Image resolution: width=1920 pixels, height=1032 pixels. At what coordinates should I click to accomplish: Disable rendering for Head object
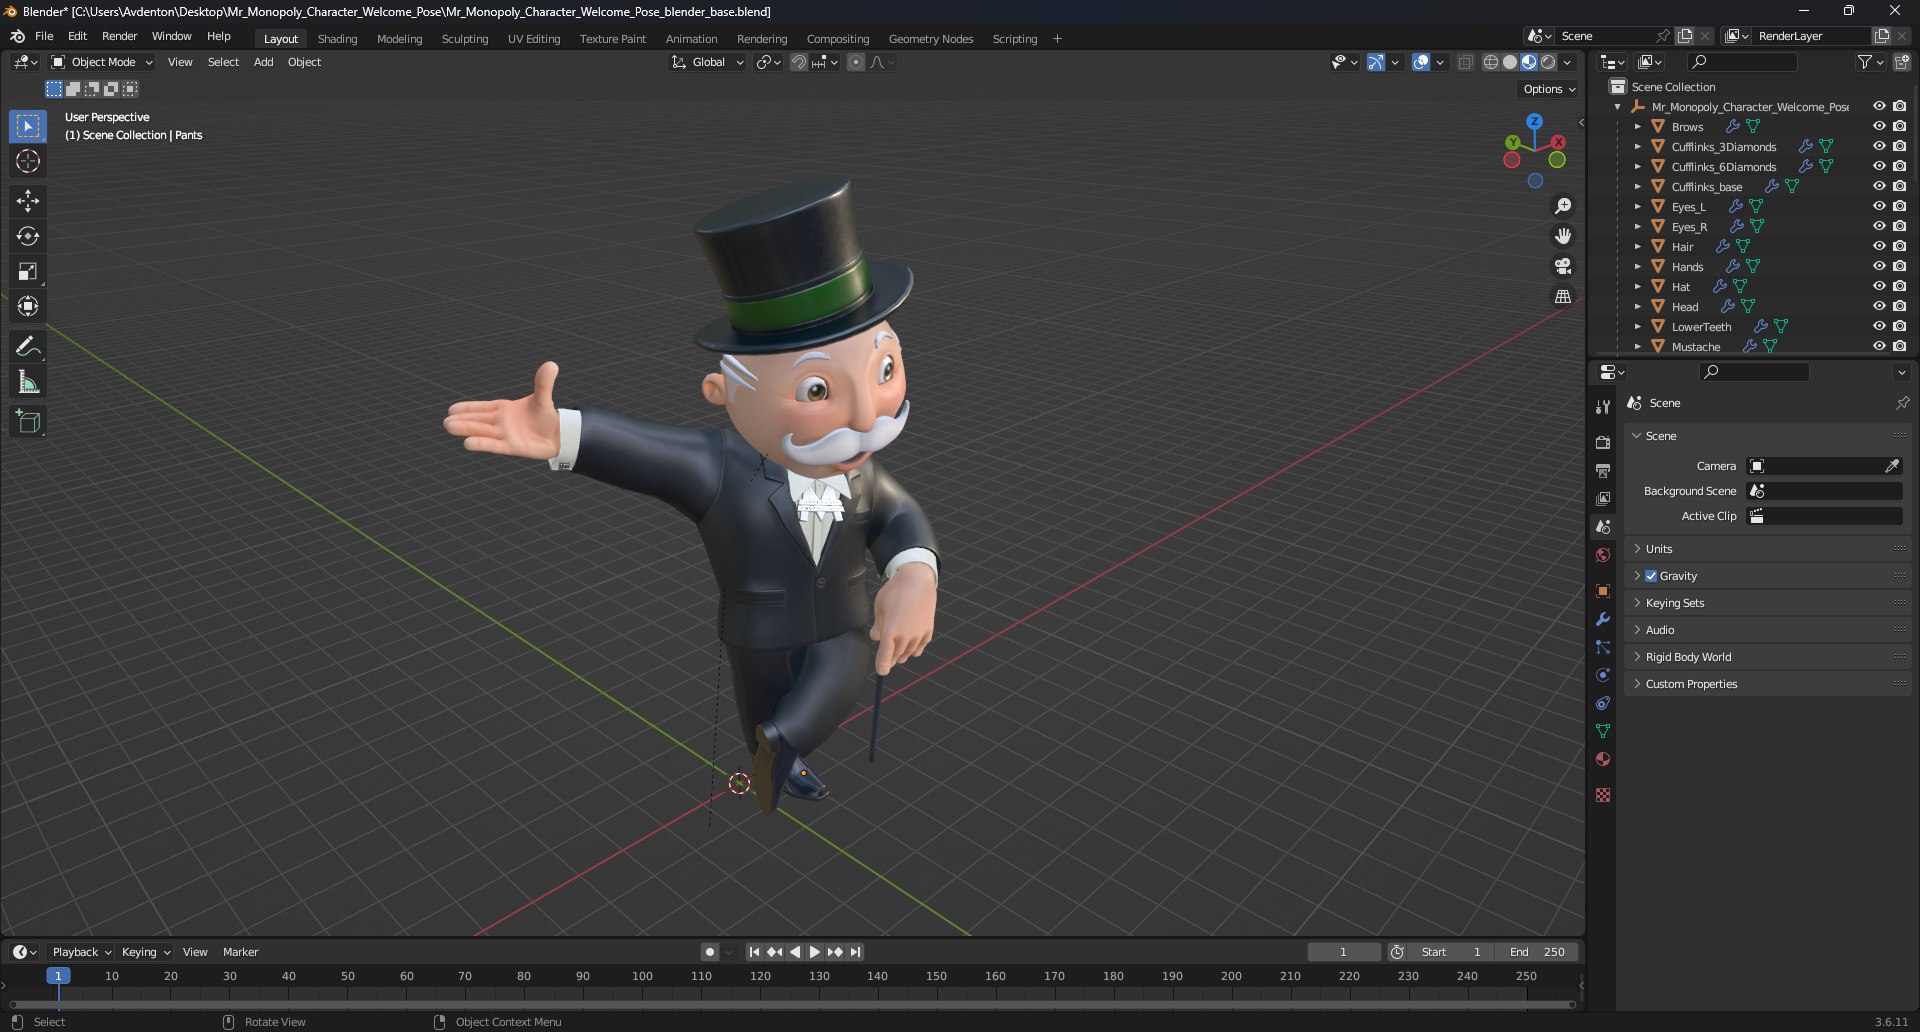click(x=1899, y=306)
